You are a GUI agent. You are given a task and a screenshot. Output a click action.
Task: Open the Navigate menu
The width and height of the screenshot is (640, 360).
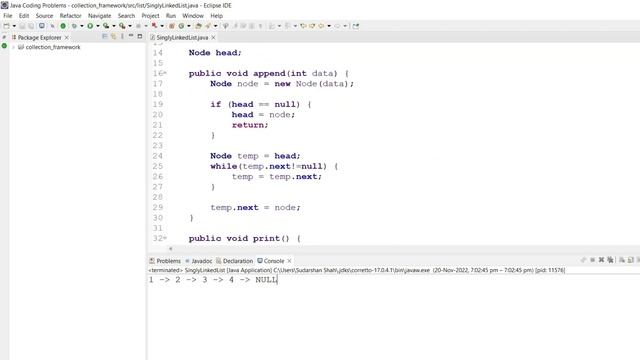pyautogui.click(x=100, y=16)
